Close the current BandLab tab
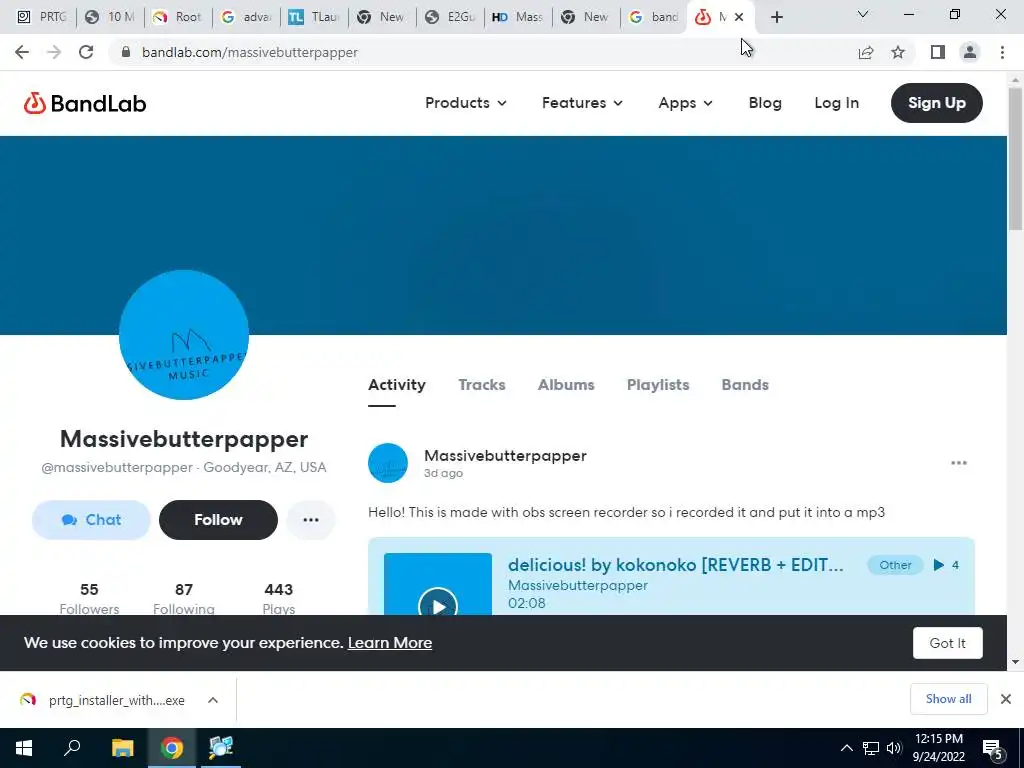Screen dimensions: 1024x768 [739, 18]
